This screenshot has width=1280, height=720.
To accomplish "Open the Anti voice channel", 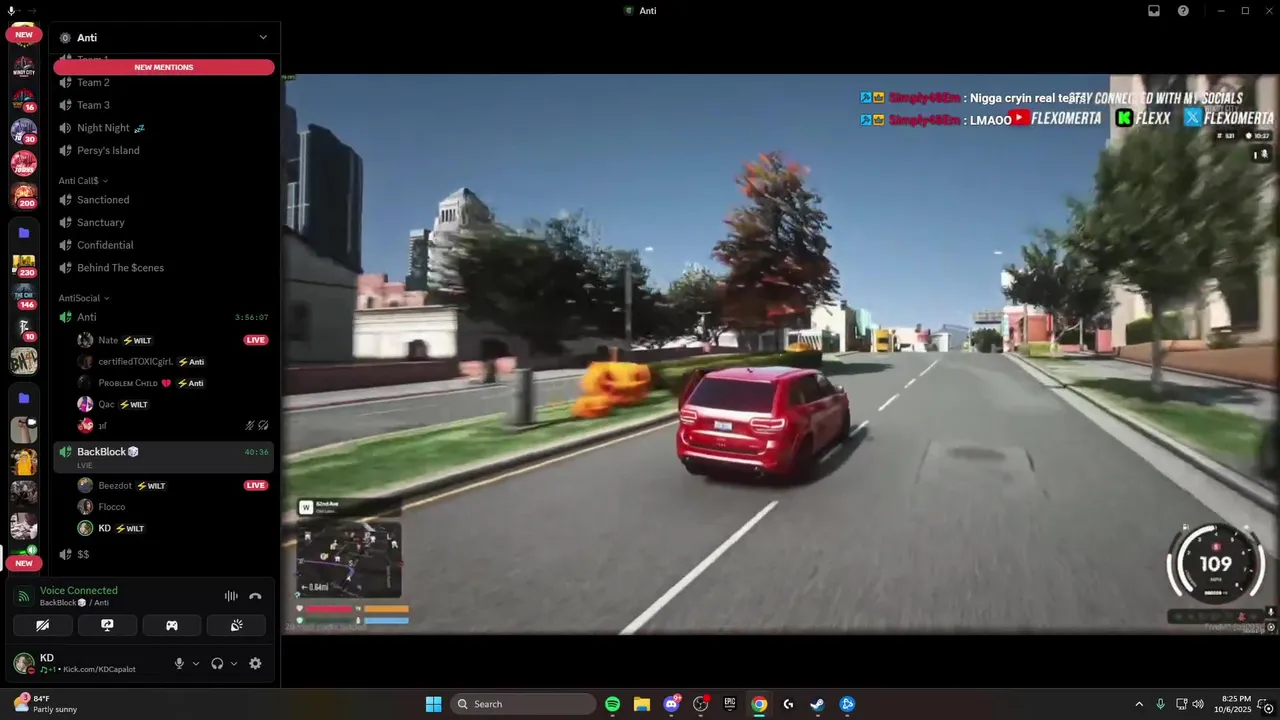I will coord(164,317).
